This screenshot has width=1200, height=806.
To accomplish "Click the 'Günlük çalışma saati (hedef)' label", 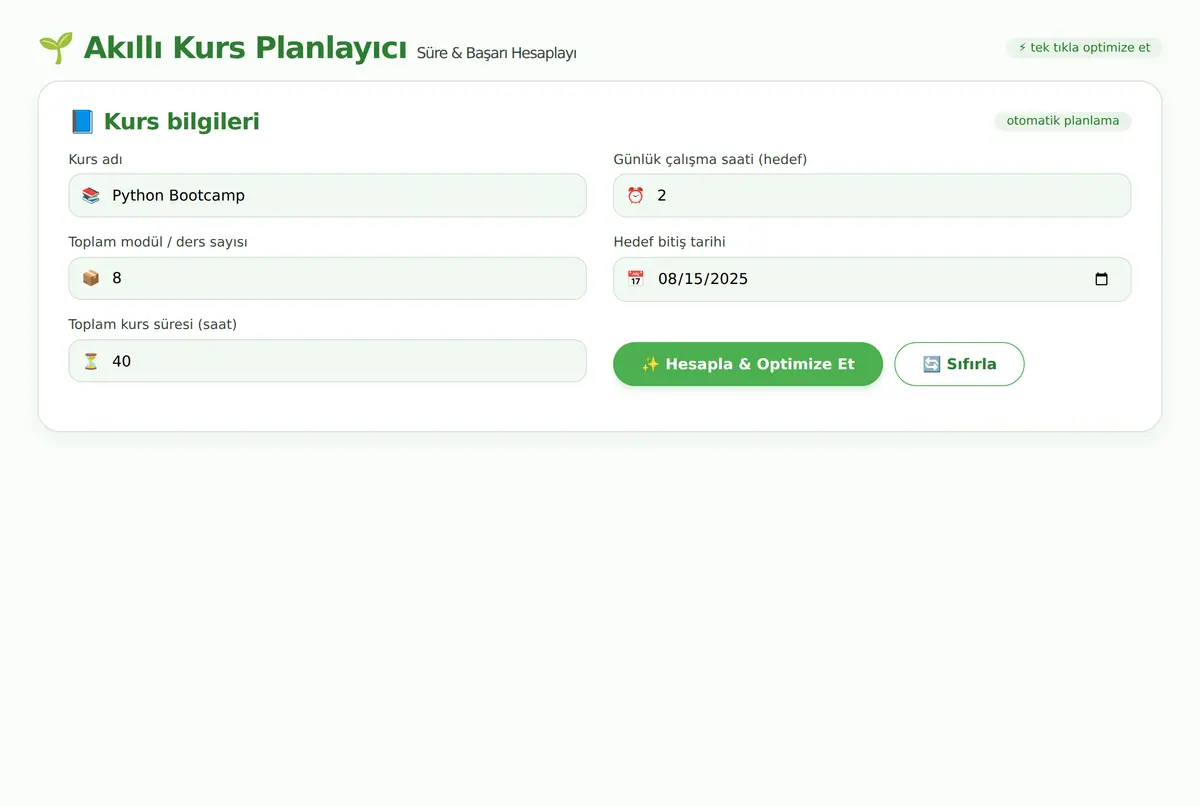I will pos(710,159).
